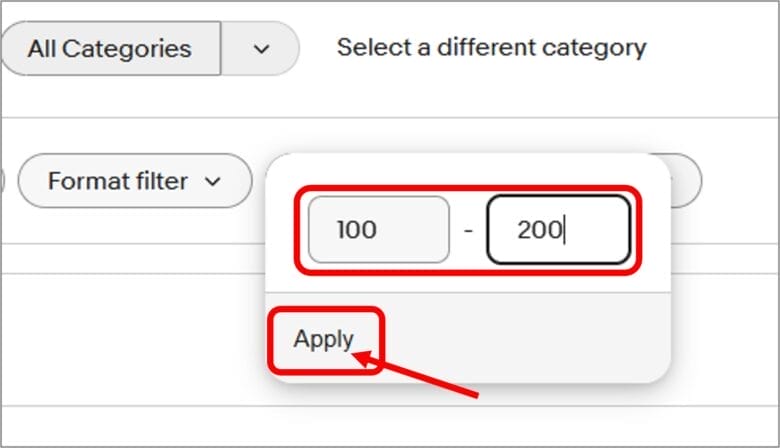Click the white area above the price fields
780x448 pixels.
[467, 170]
